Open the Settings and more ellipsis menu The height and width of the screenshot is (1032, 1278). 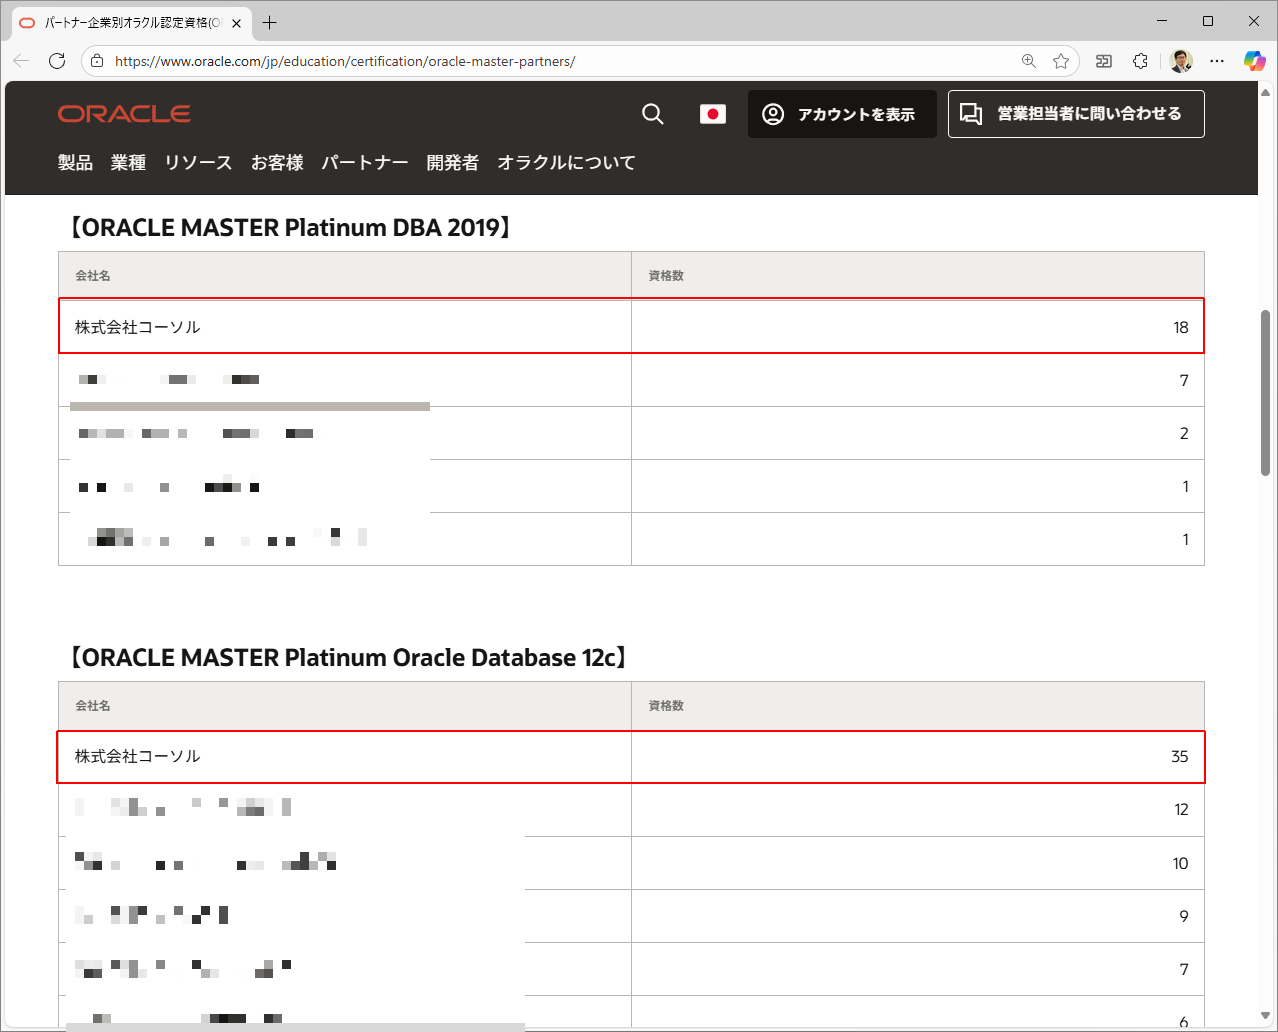[1217, 61]
